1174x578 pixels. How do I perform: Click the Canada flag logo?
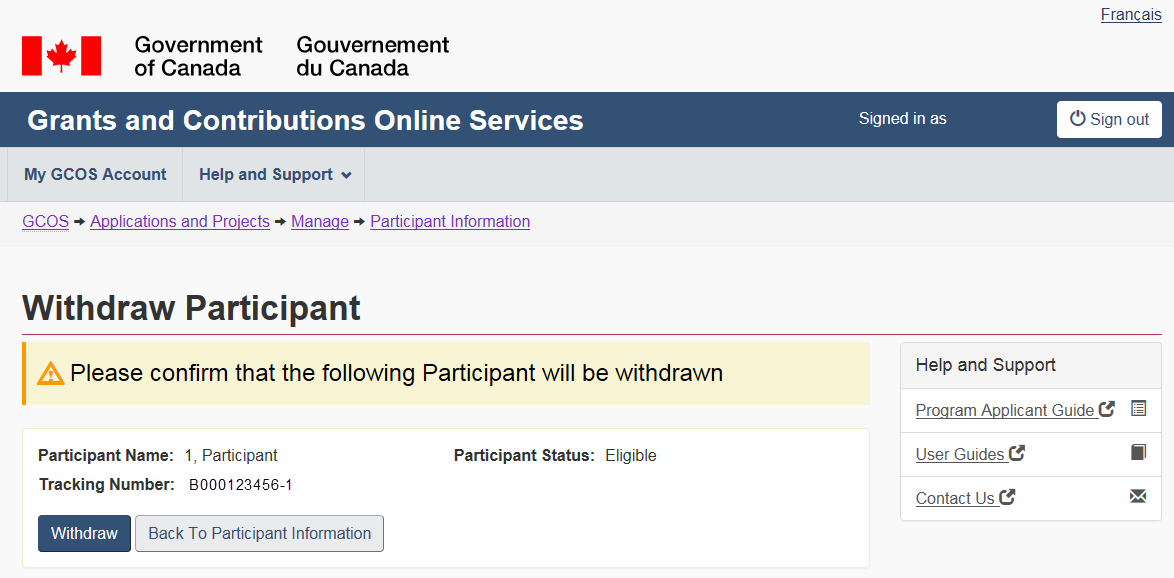click(x=62, y=56)
